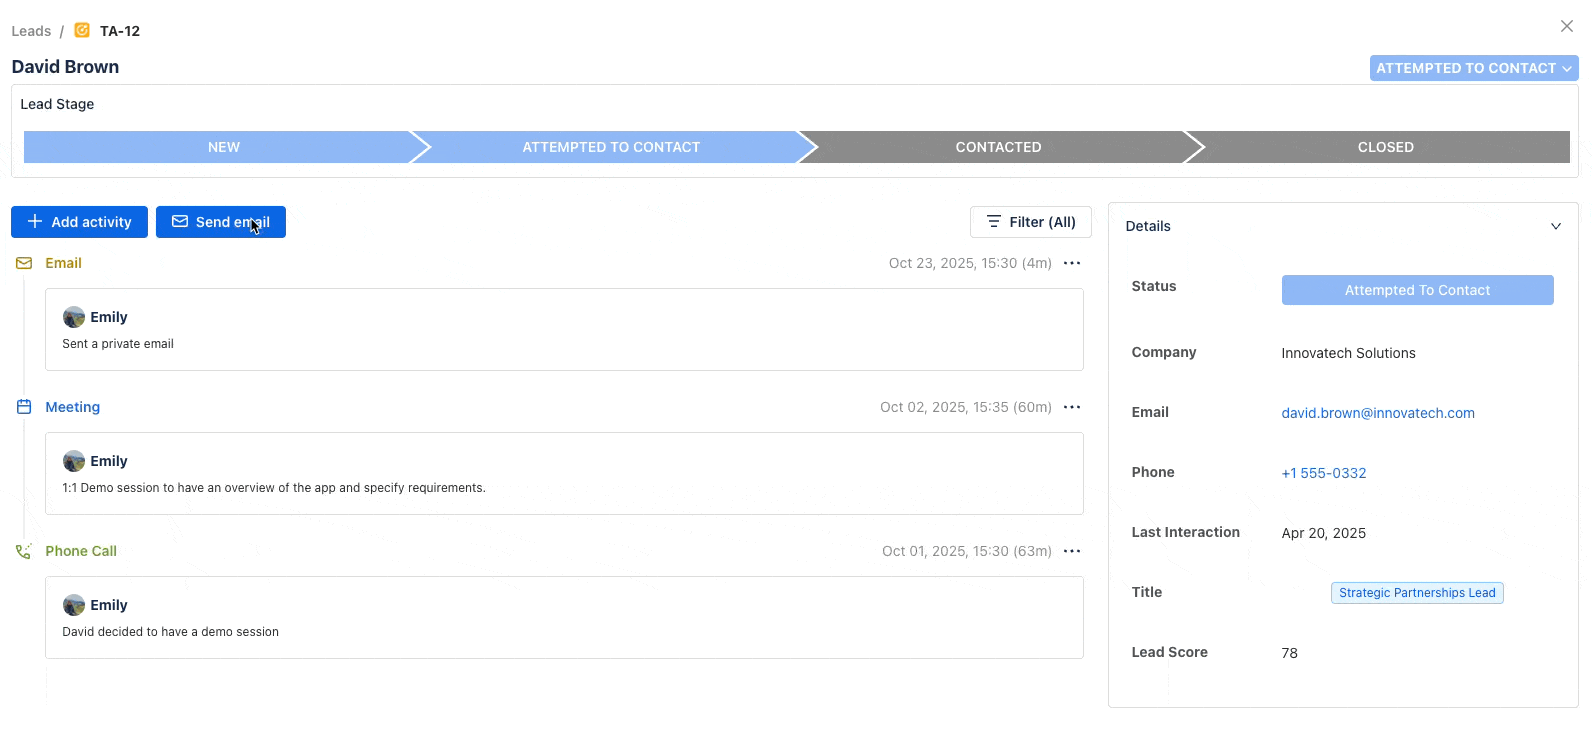Click the phone number +1 555-0332
1592x738 pixels.
coord(1323,473)
